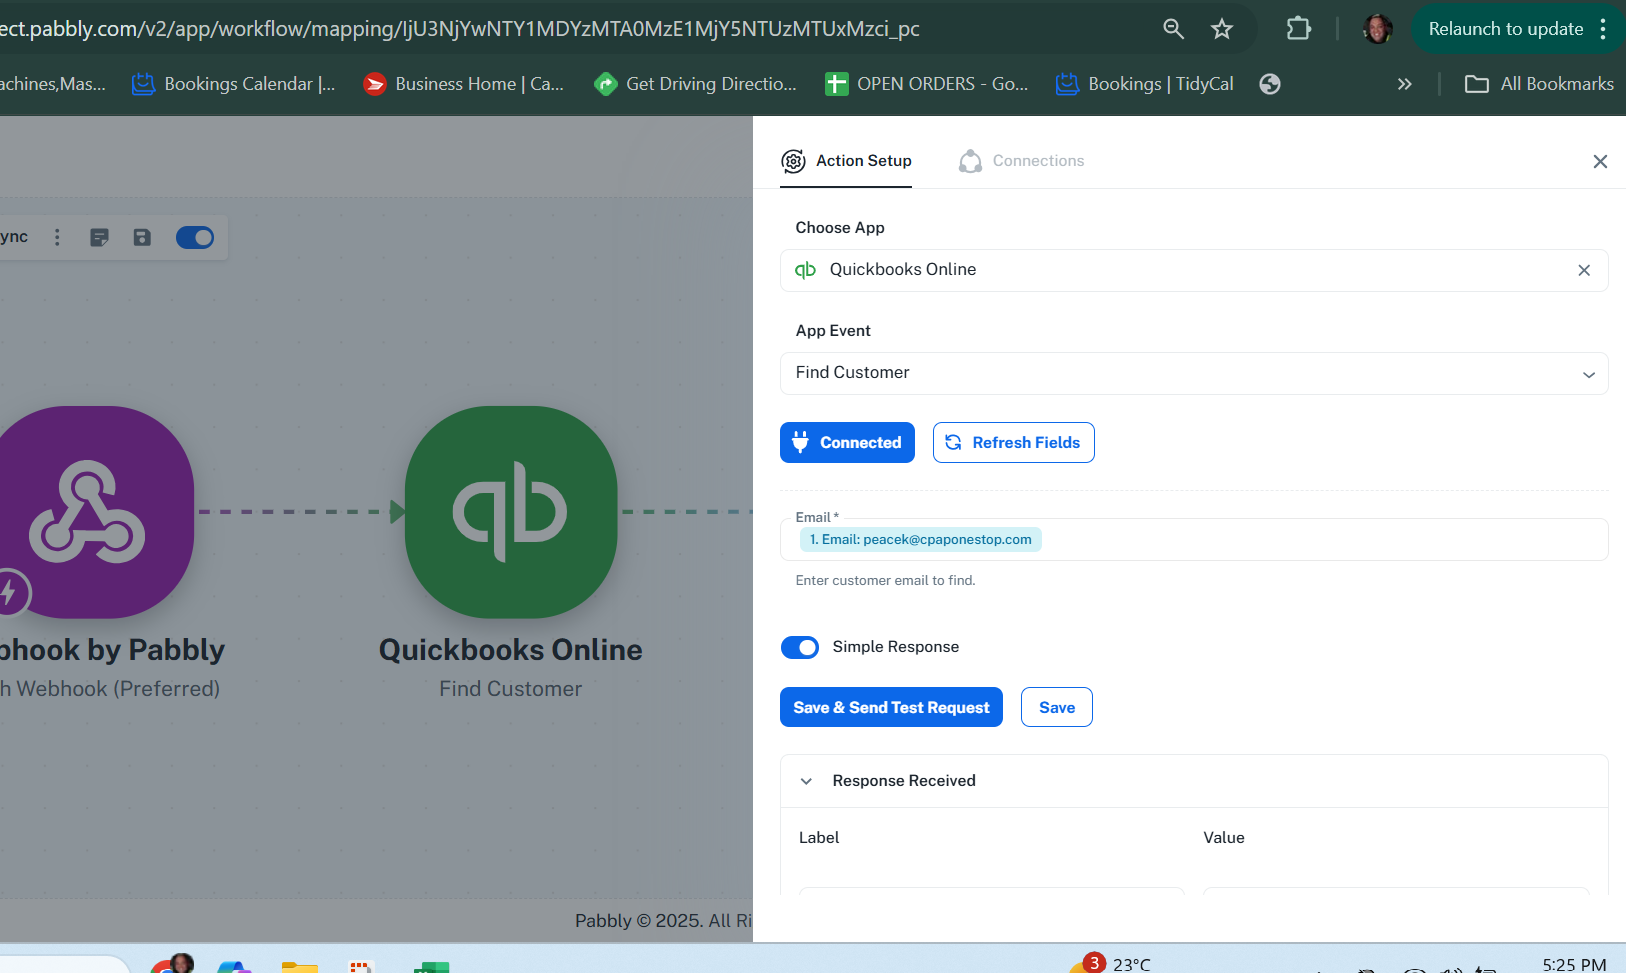The height and width of the screenshot is (973, 1626).
Task: Select the Quickbooks Online action node
Action: [x=511, y=511]
